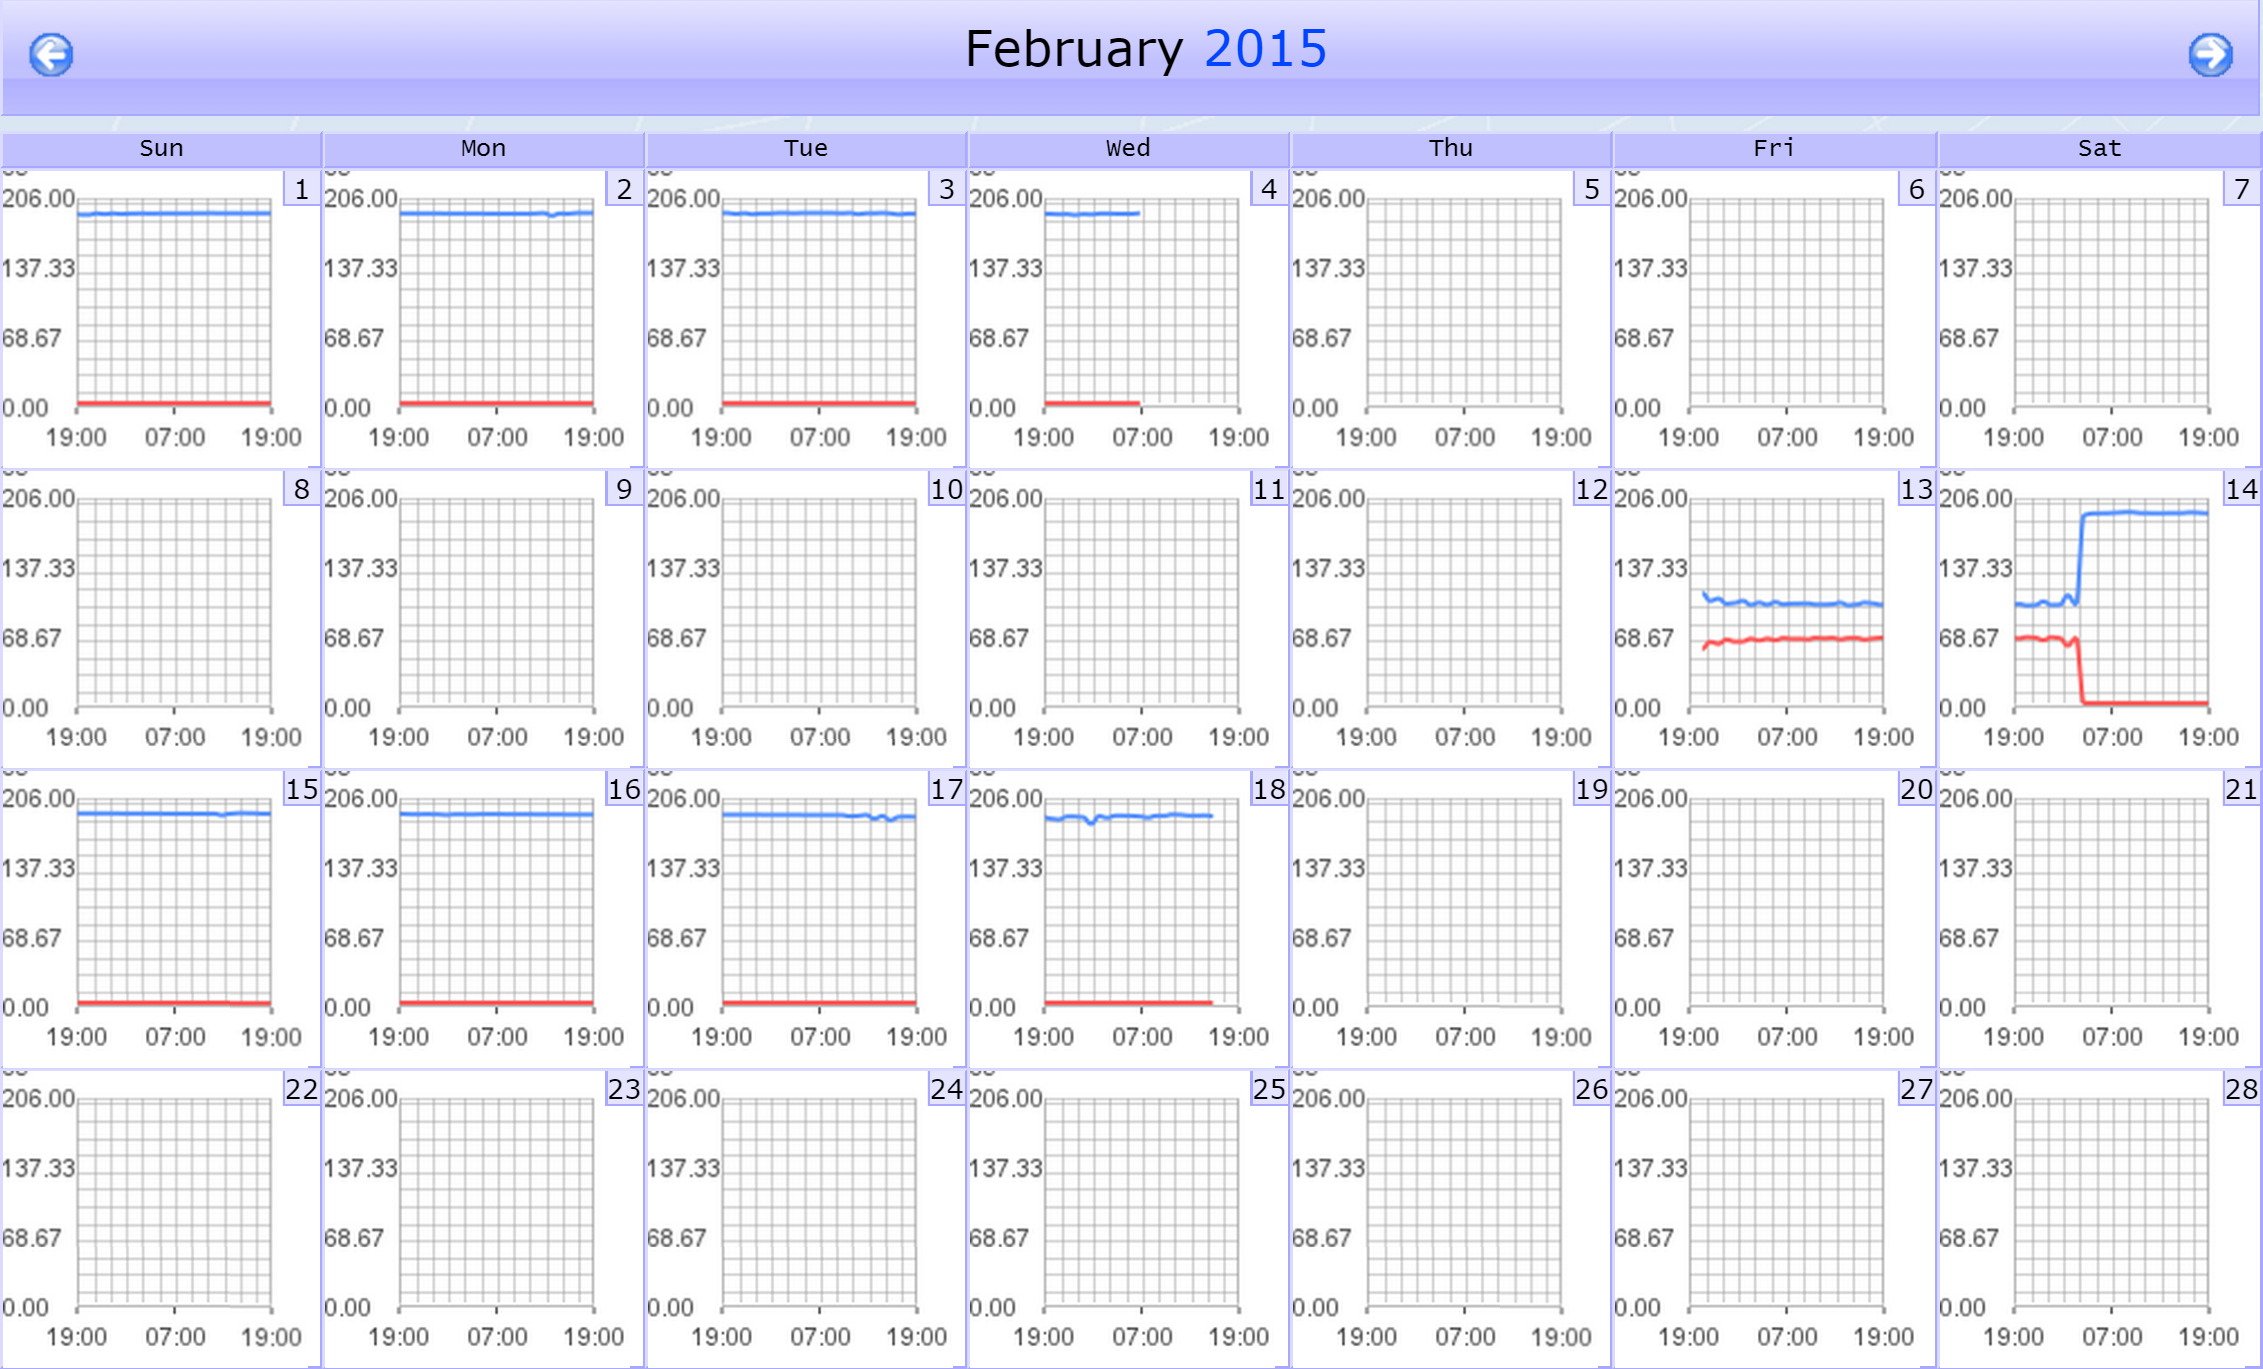Open day 28 date number

[x=2241, y=1089]
